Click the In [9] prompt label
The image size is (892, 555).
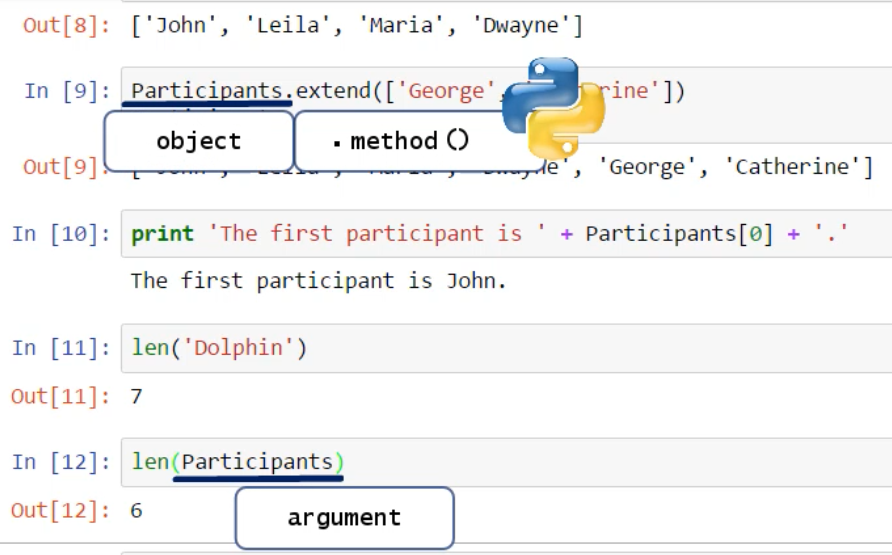[67, 91]
